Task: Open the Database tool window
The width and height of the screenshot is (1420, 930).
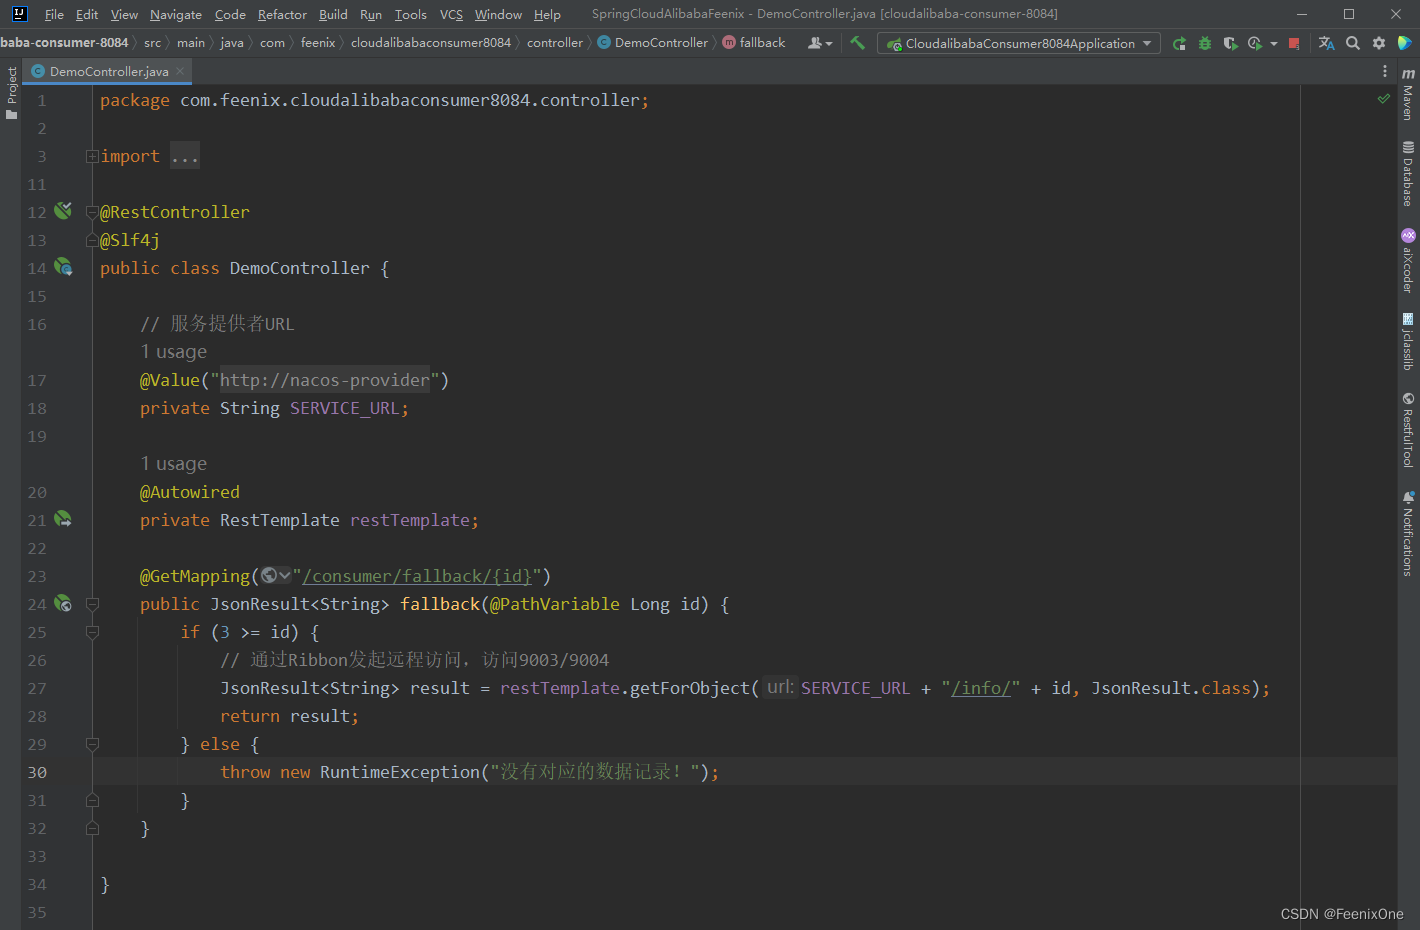Action: (1408, 174)
